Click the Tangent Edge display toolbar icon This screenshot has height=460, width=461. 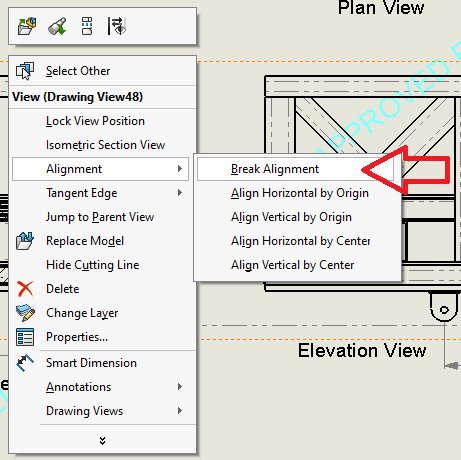pos(87,26)
